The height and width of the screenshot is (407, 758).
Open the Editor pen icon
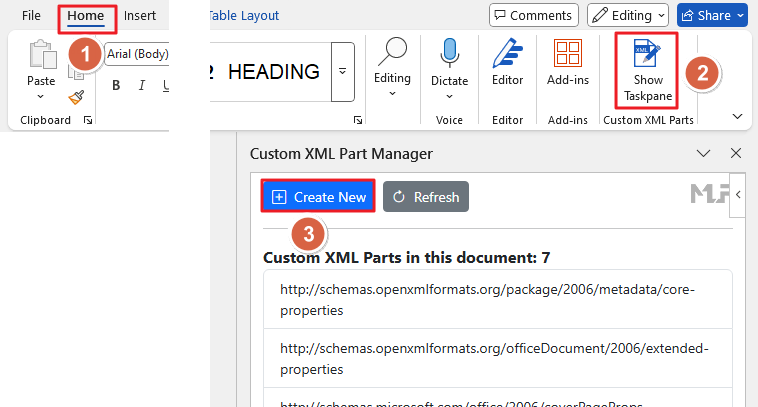pyautogui.click(x=508, y=53)
